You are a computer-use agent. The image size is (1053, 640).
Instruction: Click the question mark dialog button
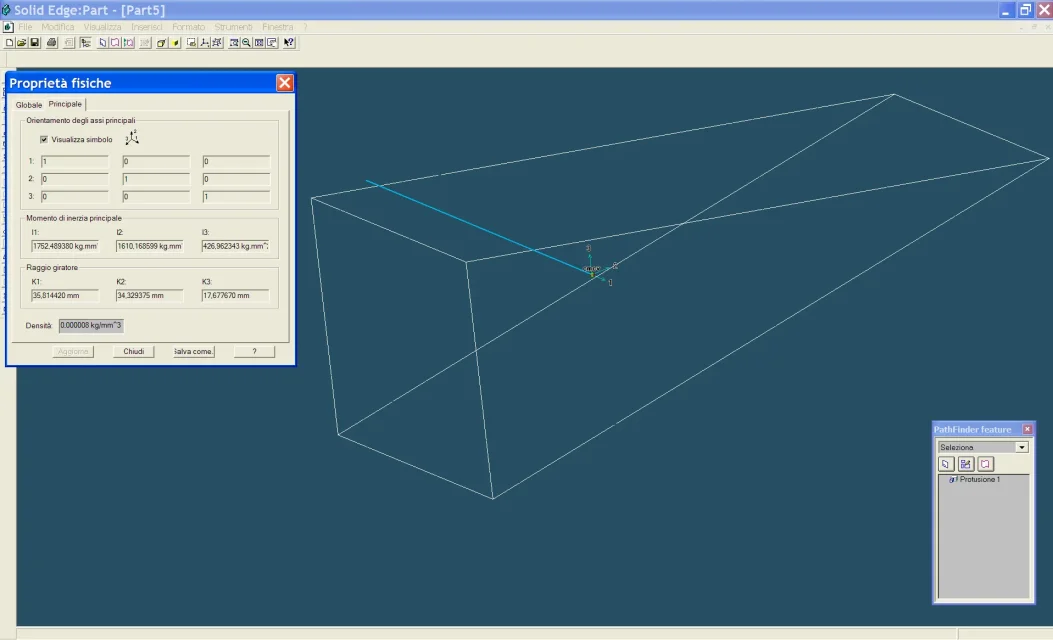[x=254, y=351]
